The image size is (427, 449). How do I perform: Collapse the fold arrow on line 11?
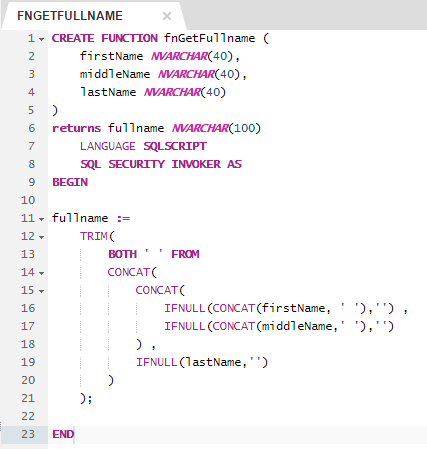pyautogui.click(x=41, y=219)
